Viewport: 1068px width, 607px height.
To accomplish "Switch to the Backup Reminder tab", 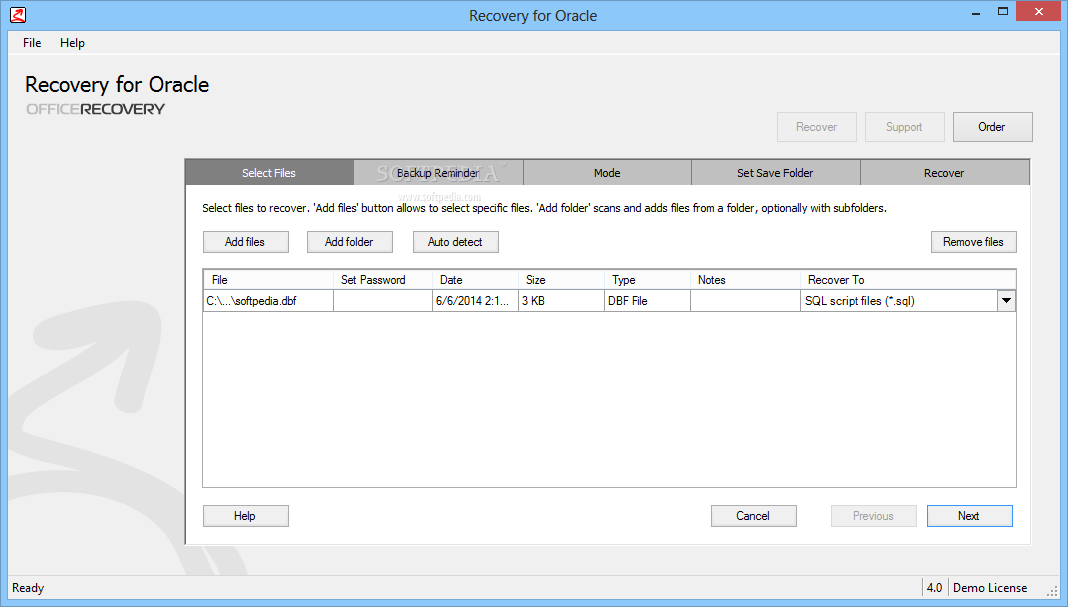I will pos(438,173).
